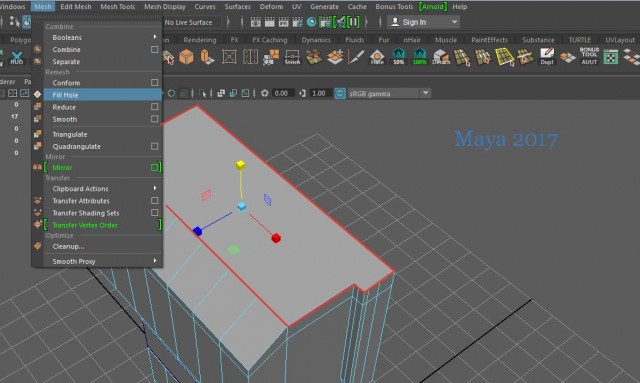Image resolution: width=640 pixels, height=383 pixels.
Task: Click the Stitch shelf icon
Action: pos(292,57)
